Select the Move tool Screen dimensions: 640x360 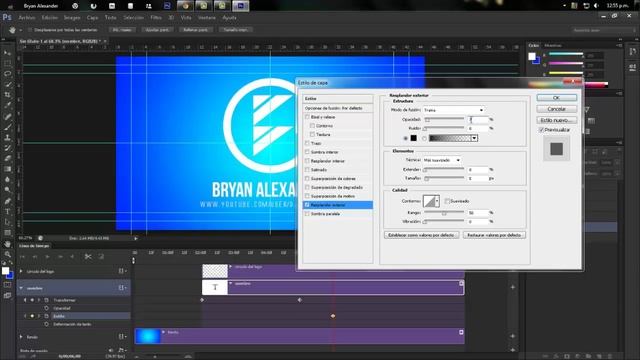[x=7, y=53]
